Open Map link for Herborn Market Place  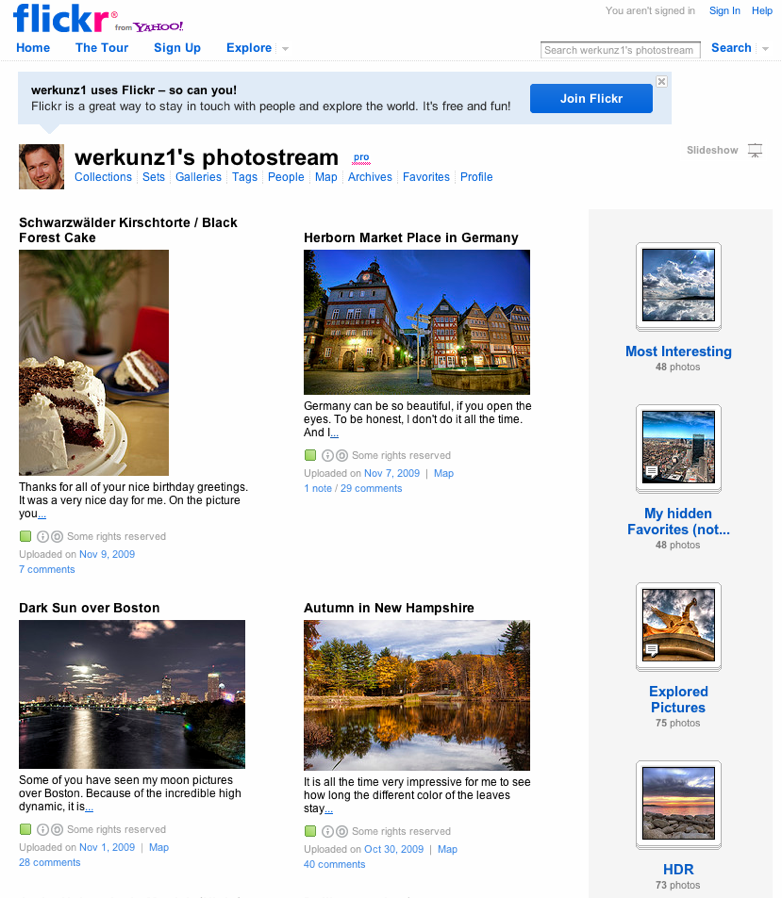[443, 473]
